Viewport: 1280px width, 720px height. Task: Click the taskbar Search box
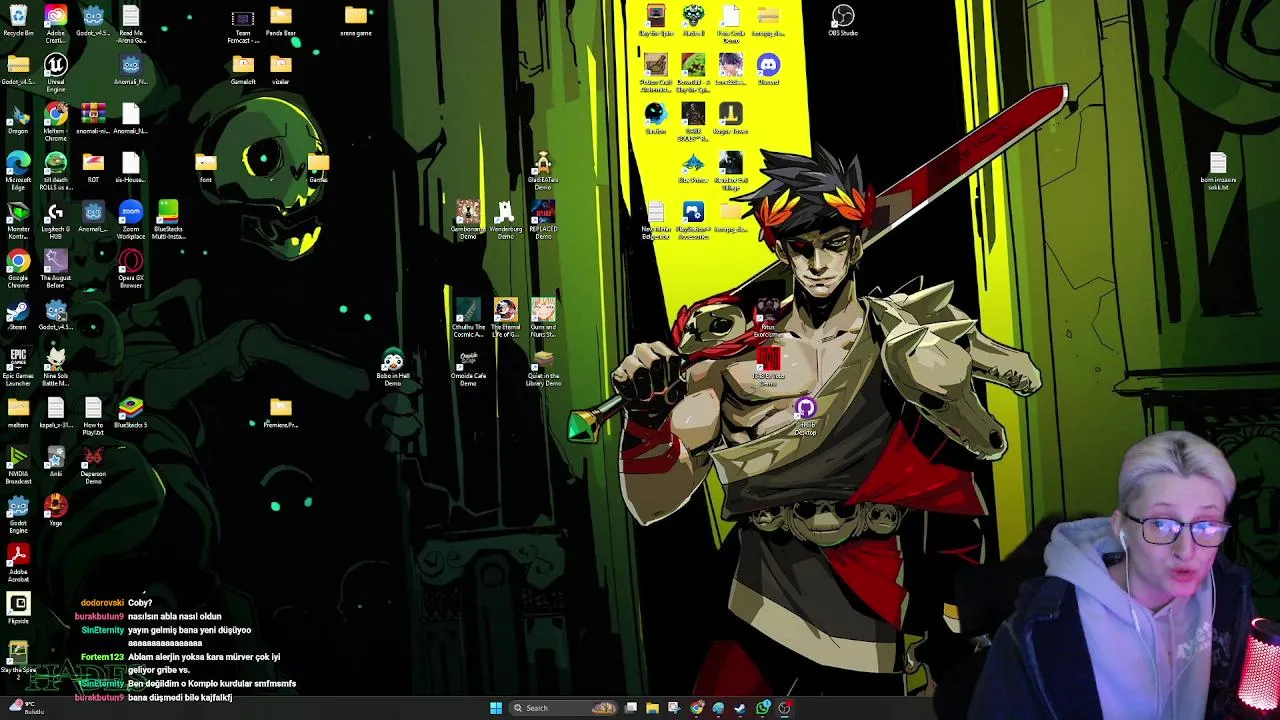[562, 708]
